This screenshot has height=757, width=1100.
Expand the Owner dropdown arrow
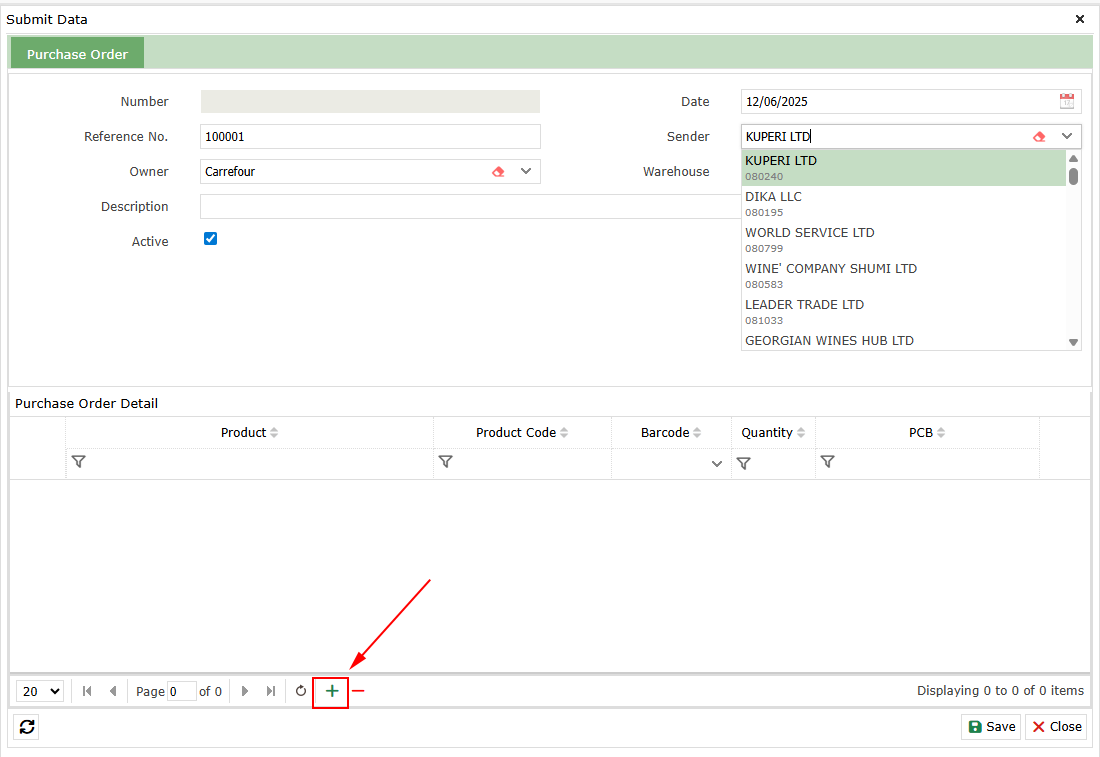(526, 171)
